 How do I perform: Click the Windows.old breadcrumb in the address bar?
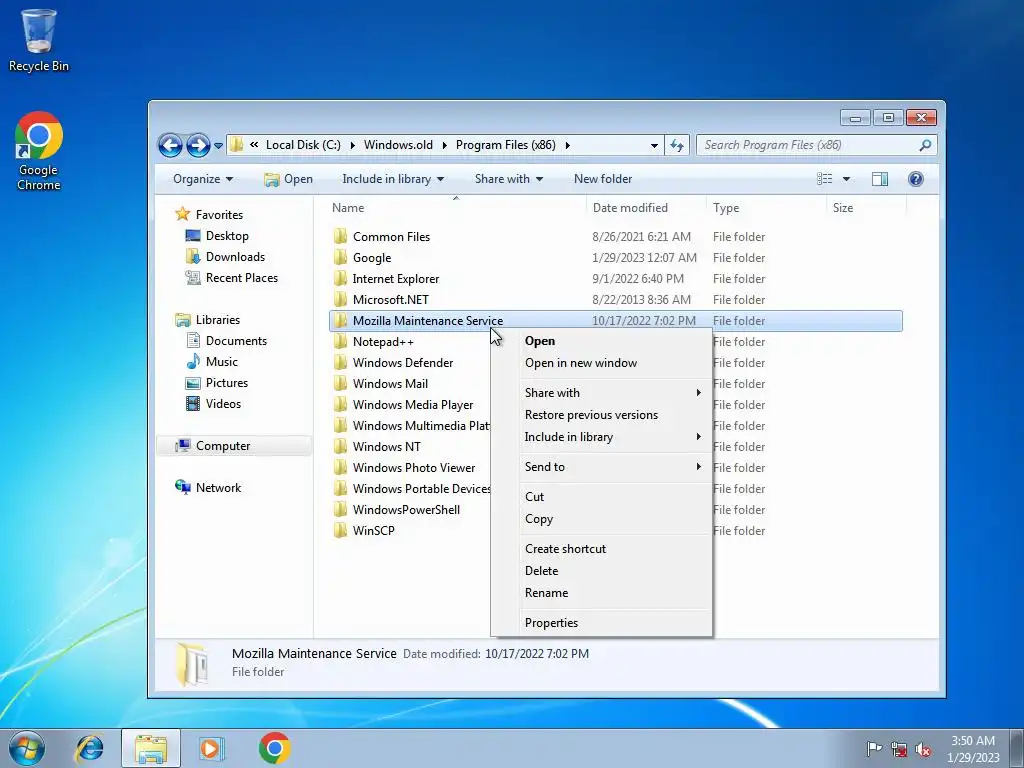click(x=398, y=145)
